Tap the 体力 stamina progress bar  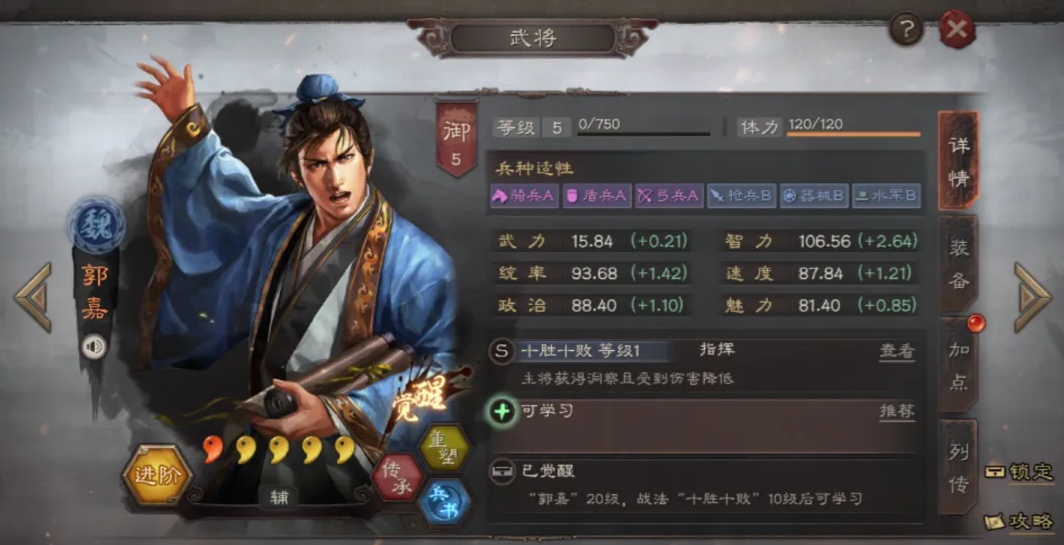pos(853,134)
